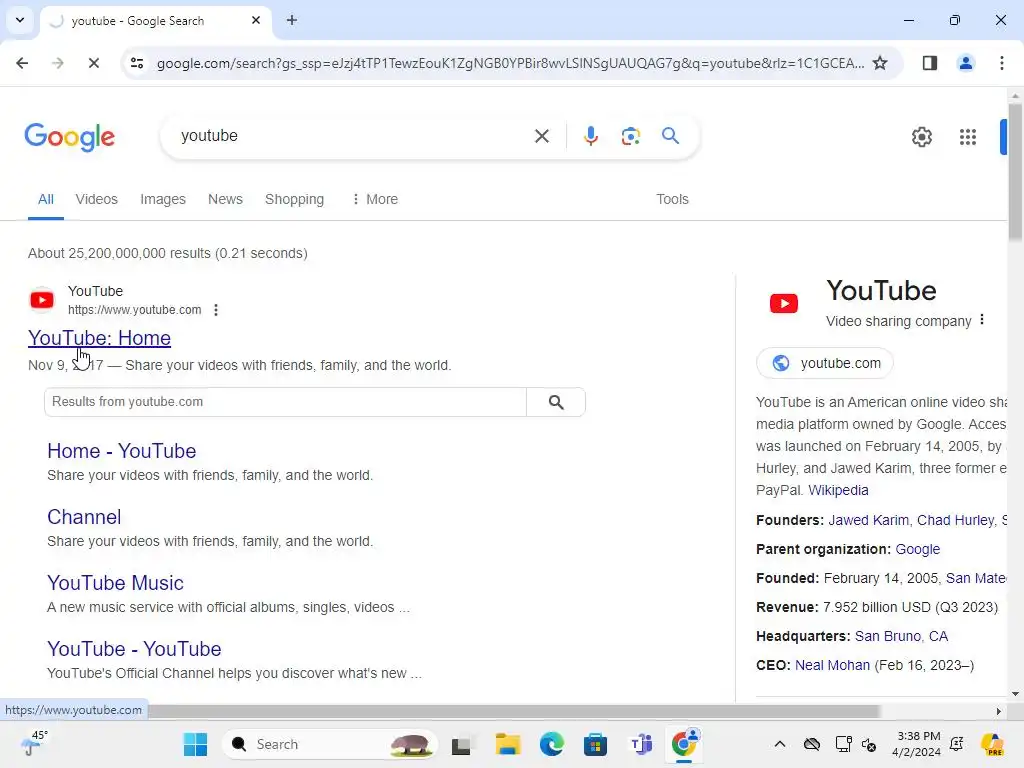Click the browser back arrow
This screenshot has width=1024, height=768.
click(22, 63)
